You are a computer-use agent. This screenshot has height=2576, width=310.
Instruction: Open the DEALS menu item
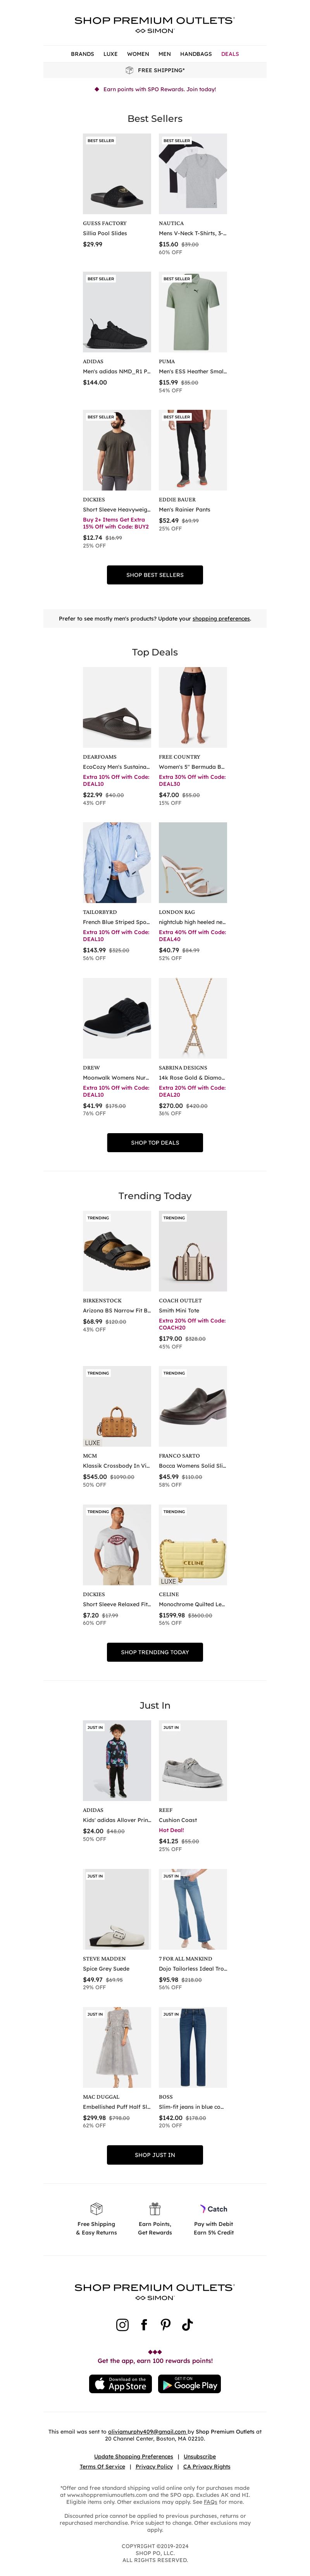point(230,54)
